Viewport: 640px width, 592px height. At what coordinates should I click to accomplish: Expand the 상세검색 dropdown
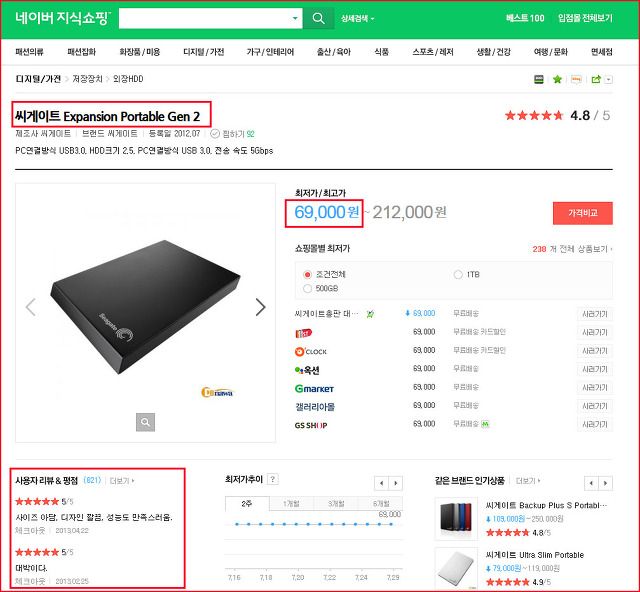click(358, 18)
